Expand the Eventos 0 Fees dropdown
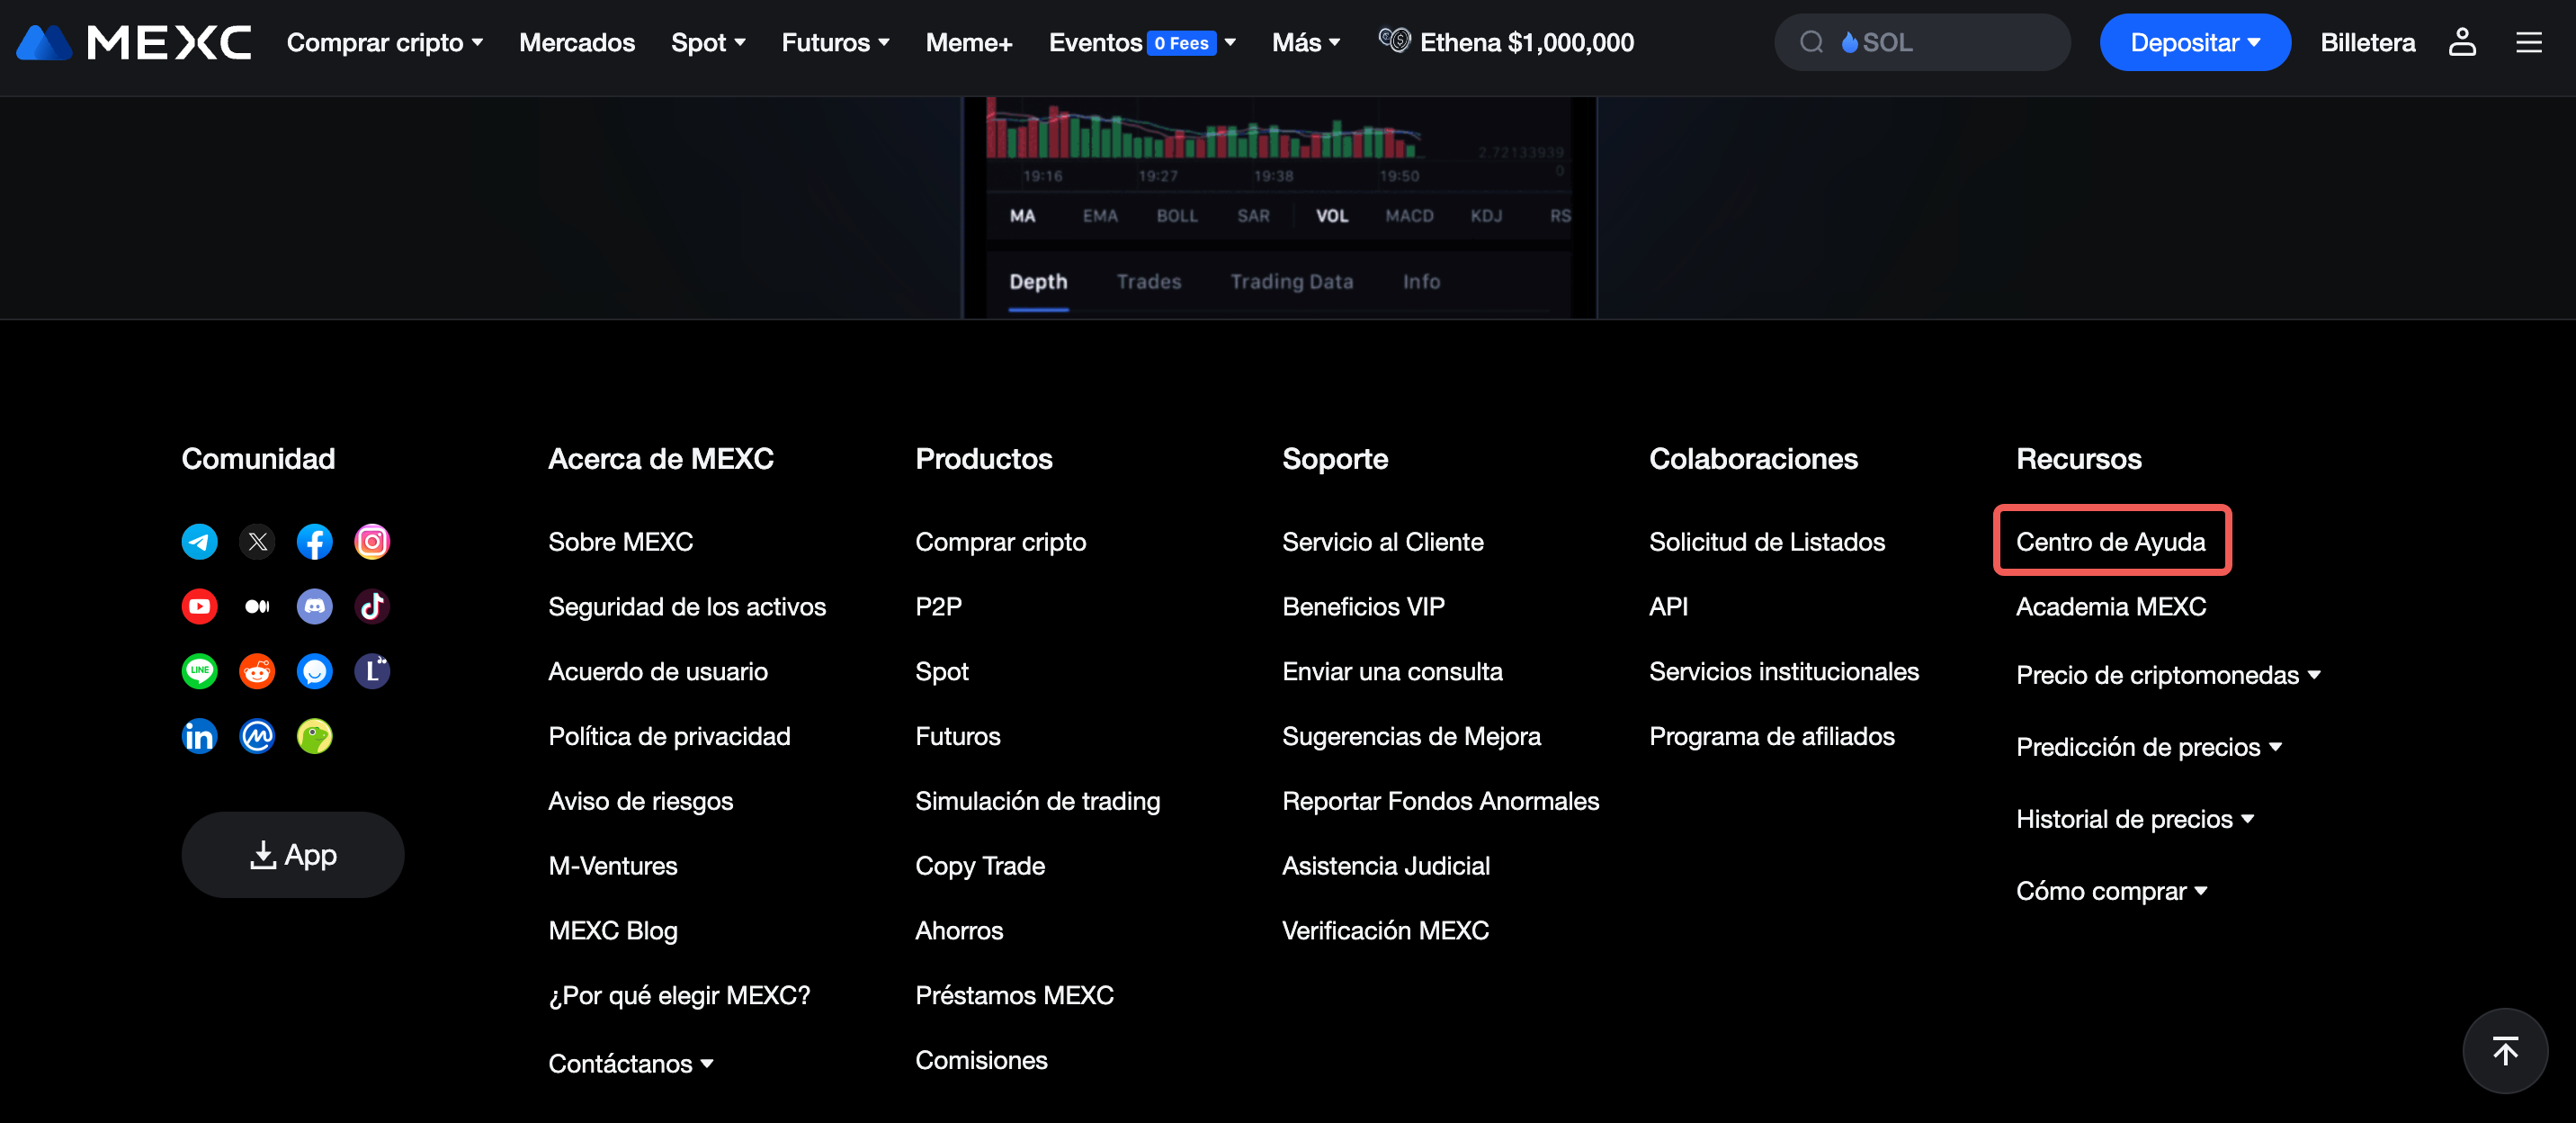 (1142, 42)
